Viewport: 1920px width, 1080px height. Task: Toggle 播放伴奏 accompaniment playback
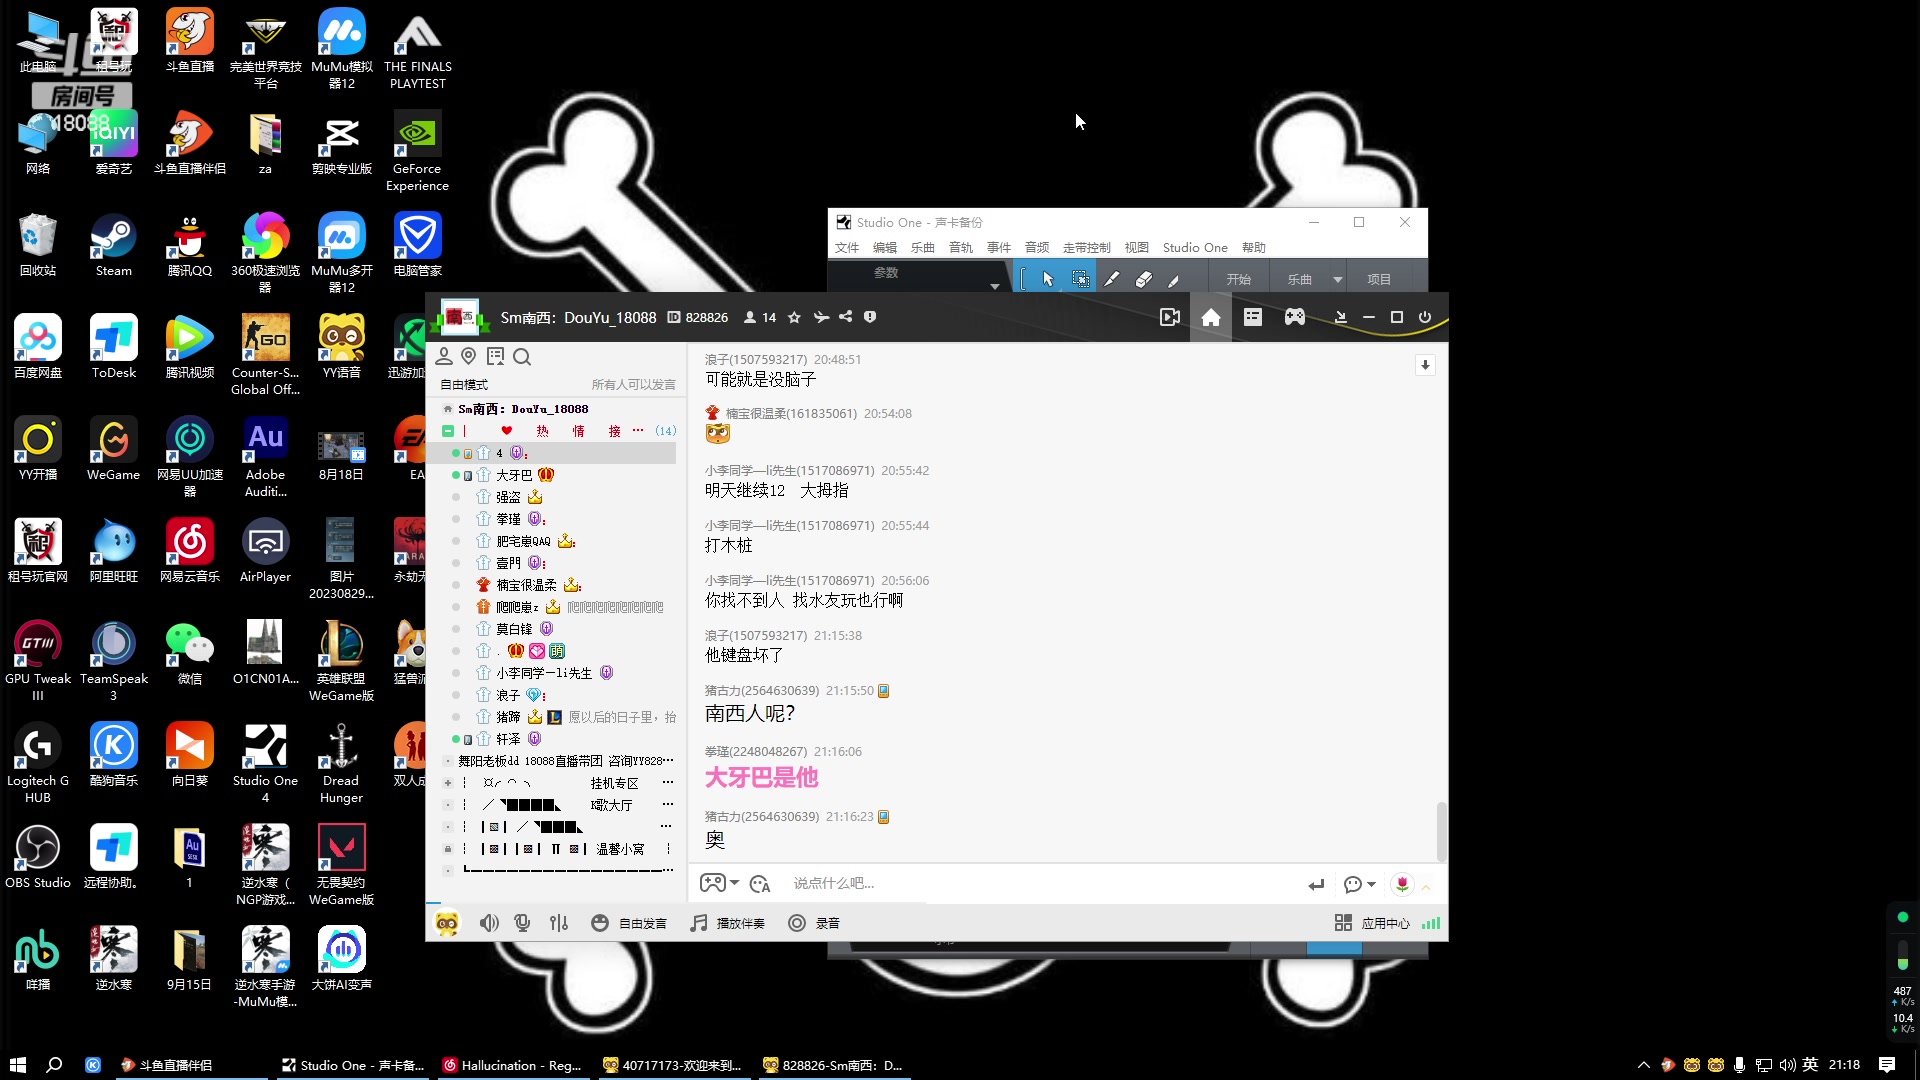(727, 923)
